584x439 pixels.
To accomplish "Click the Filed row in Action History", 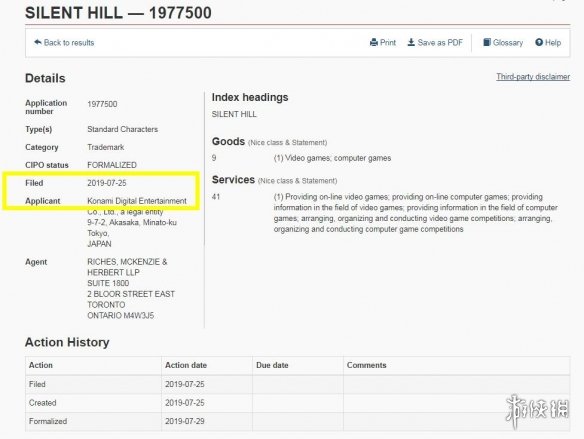I will click(298, 384).
